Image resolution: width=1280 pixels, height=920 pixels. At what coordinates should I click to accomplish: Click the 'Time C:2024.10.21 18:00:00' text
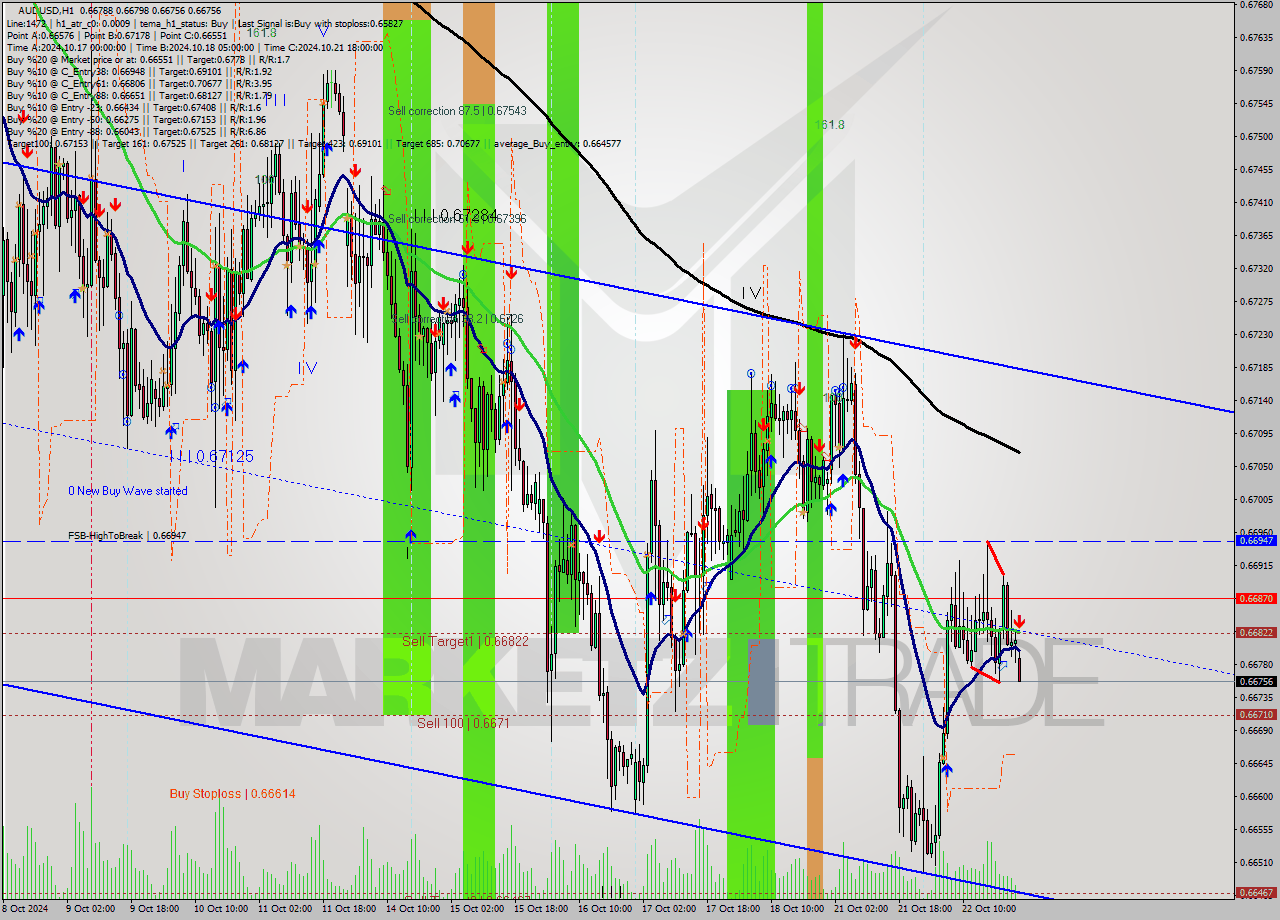tap(325, 47)
